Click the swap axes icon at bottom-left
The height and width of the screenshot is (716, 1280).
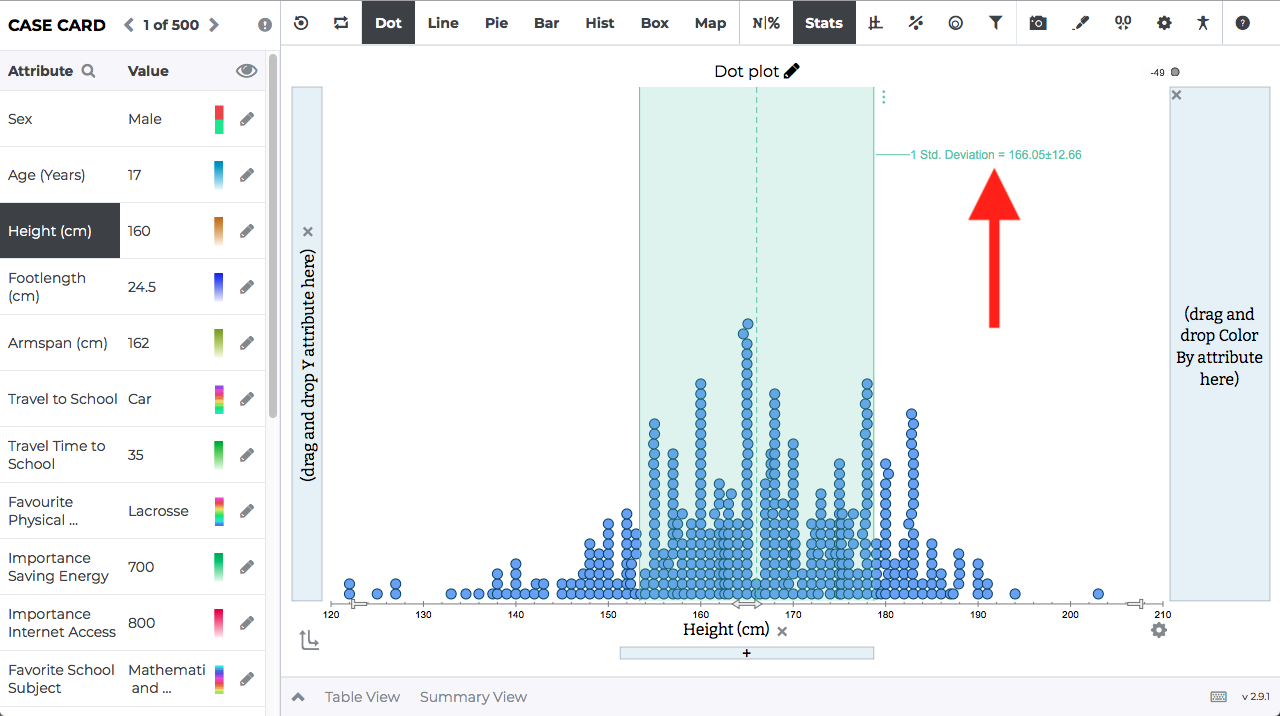click(310, 640)
